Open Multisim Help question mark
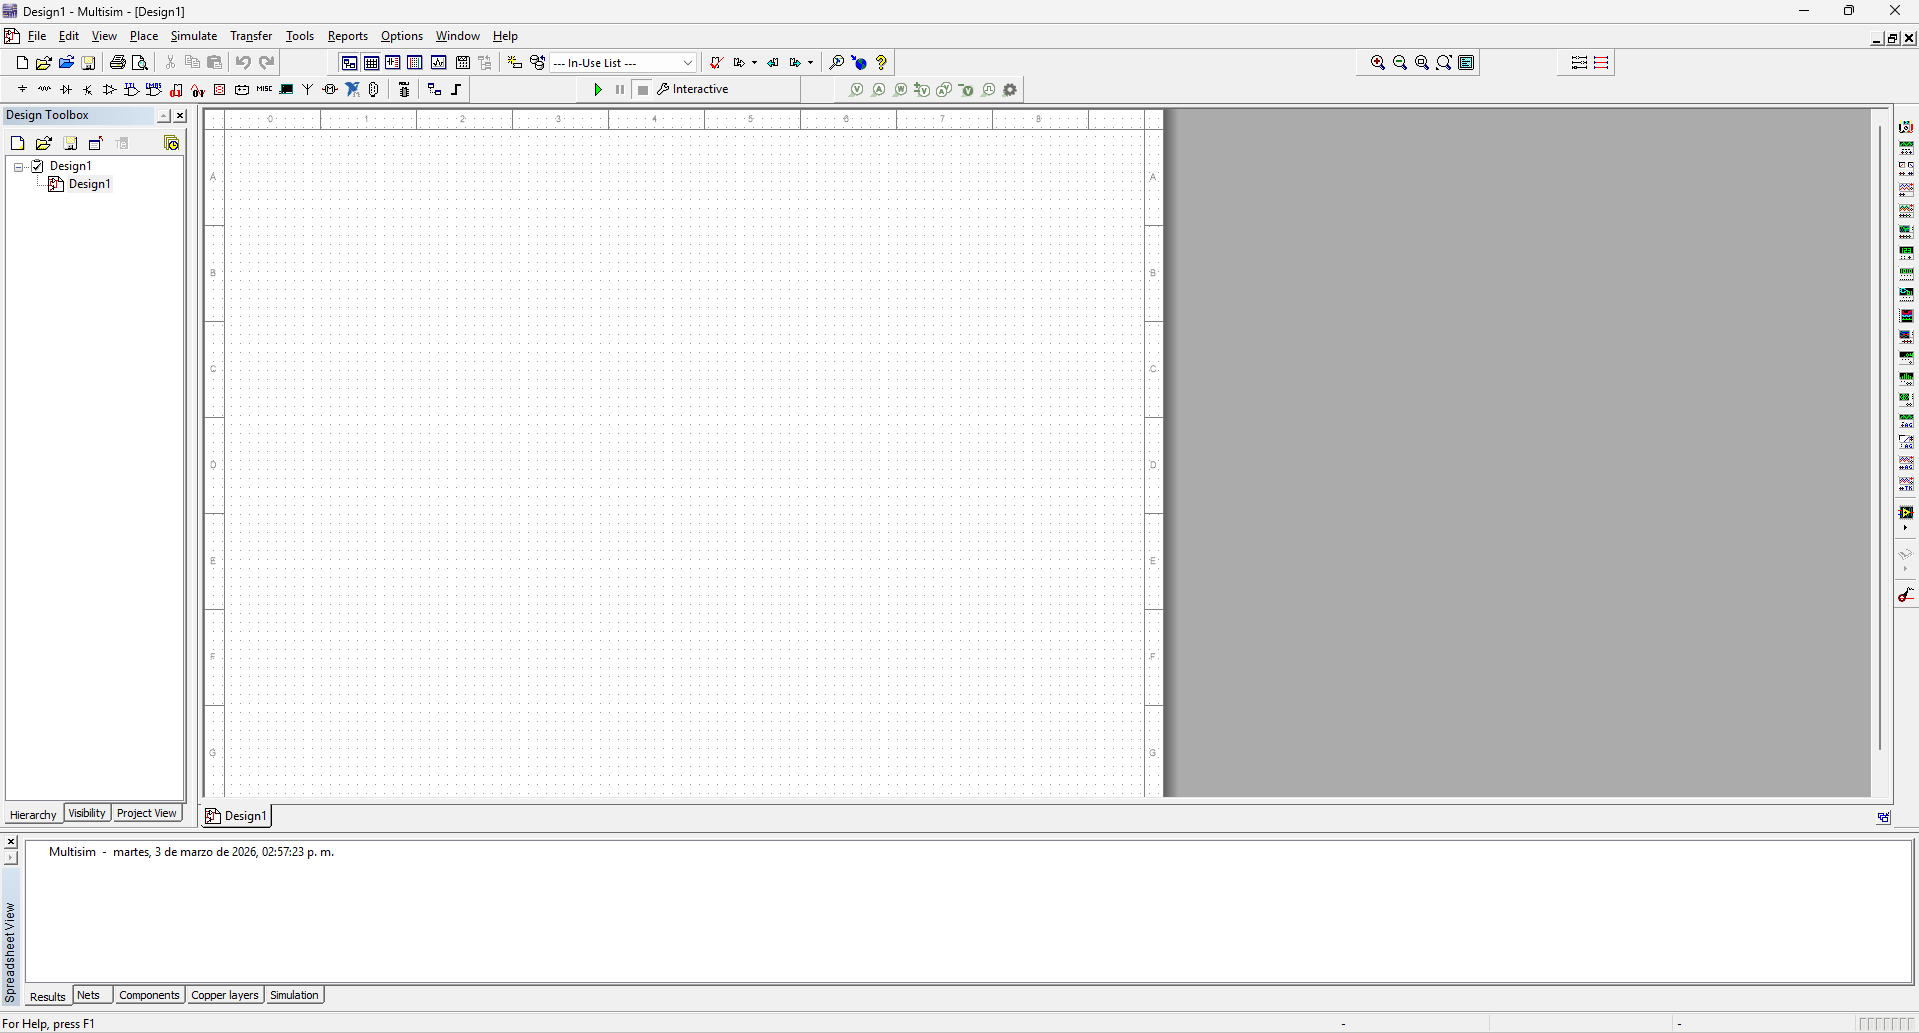This screenshot has height=1033, width=1919. click(x=881, y=62)
